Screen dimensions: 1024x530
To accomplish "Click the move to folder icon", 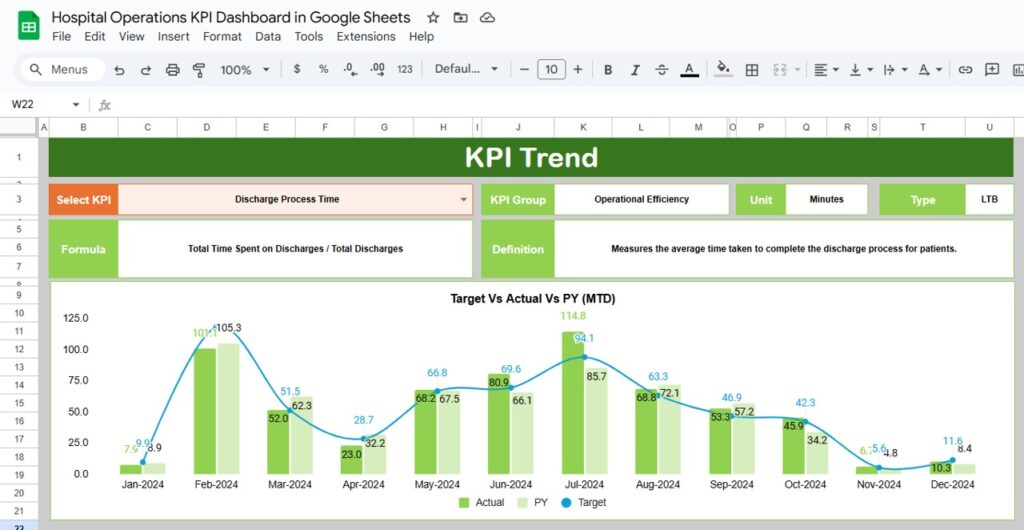I will click(460, 18).
